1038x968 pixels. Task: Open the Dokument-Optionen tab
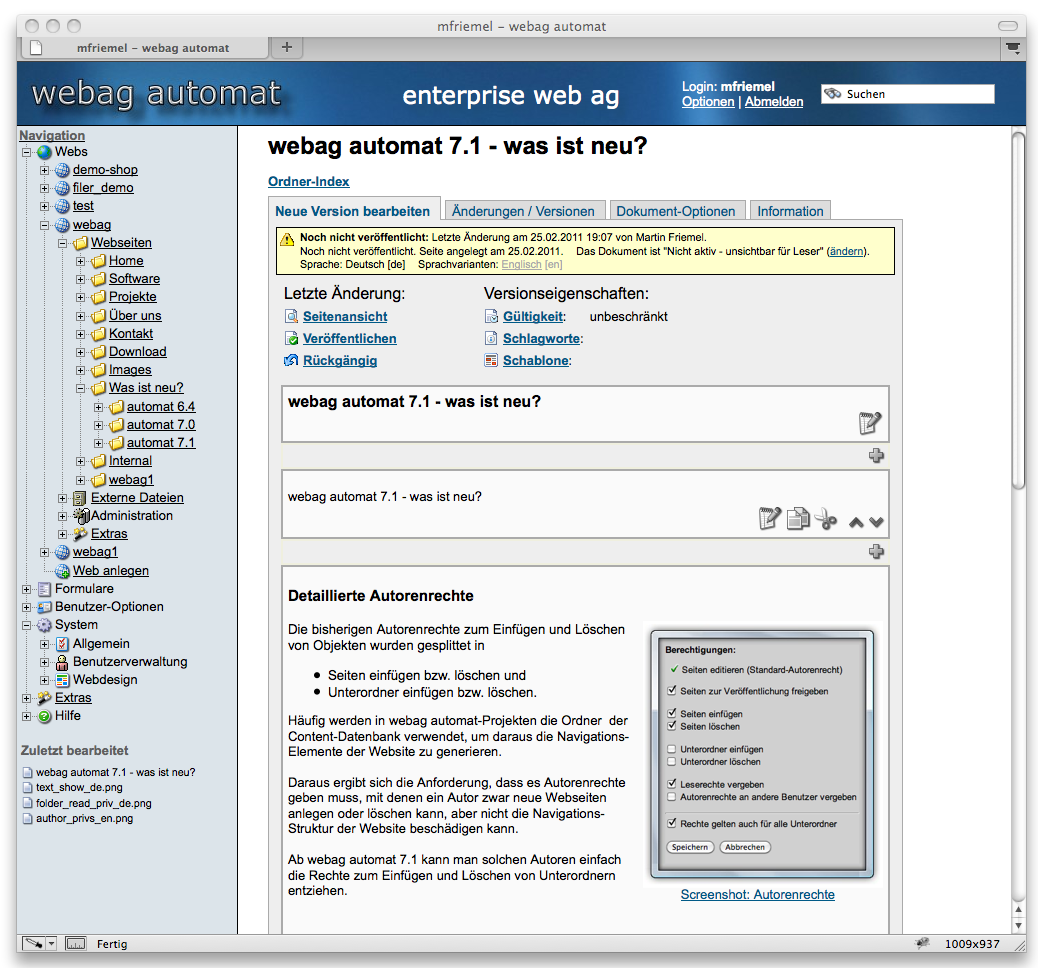[676, 211]
